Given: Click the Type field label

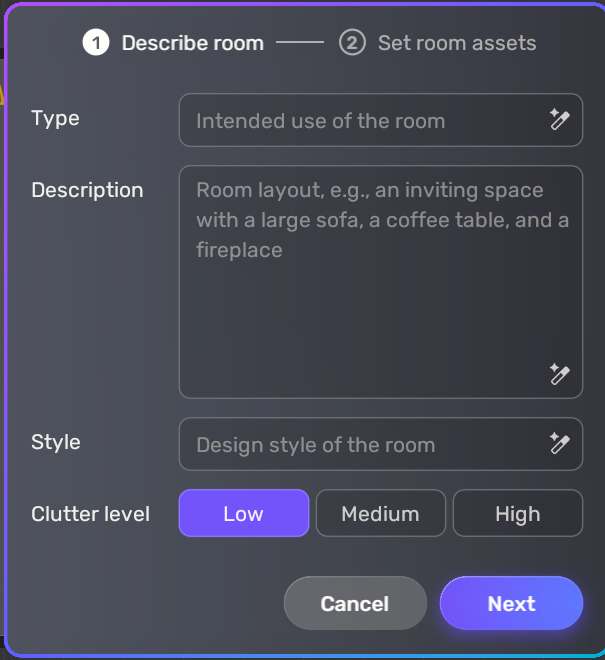Looking at the screenshot, I should pyautogui.click(x=56, y=118).
